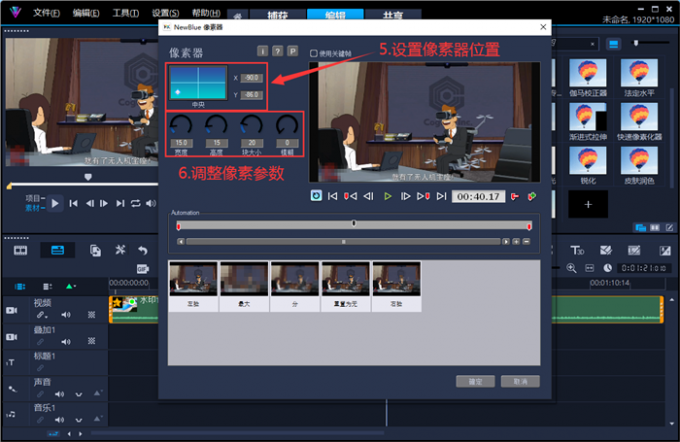Mute the 声音 voice track
This screenshot has height=442, width=680.
(59, 394)
